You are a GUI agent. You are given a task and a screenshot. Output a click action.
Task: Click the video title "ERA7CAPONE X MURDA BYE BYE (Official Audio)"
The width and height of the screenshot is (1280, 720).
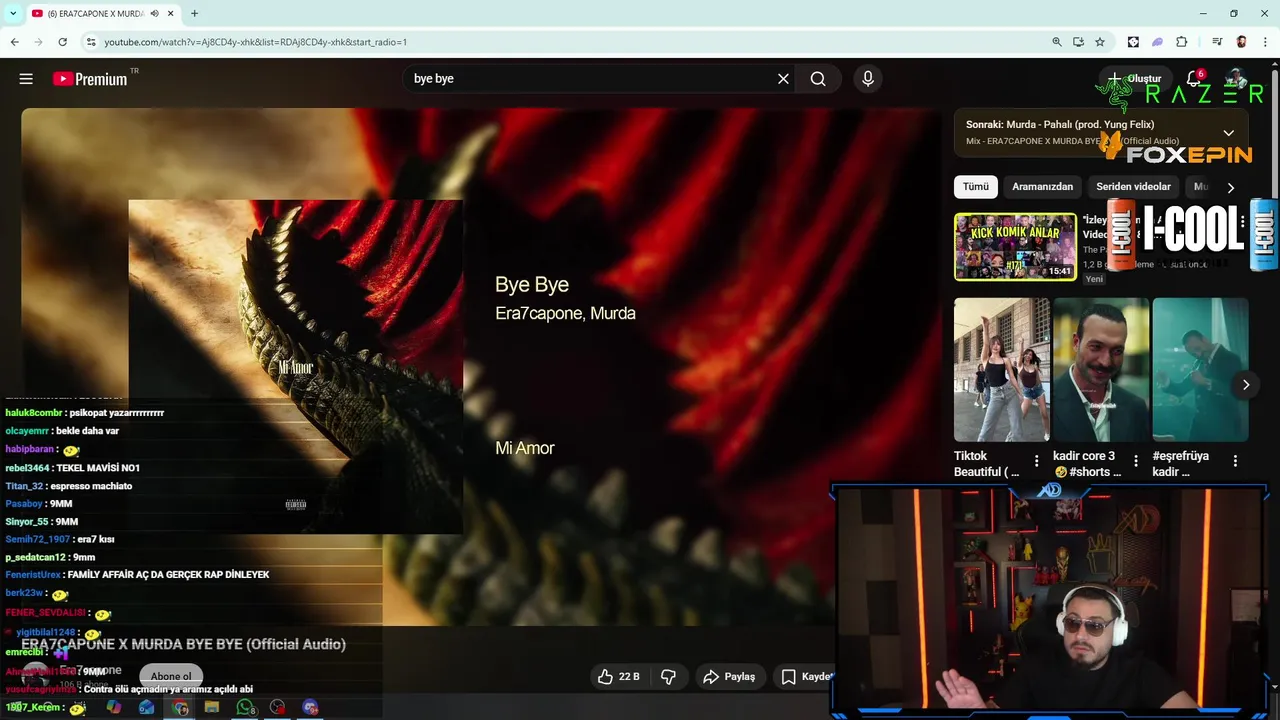184,645
